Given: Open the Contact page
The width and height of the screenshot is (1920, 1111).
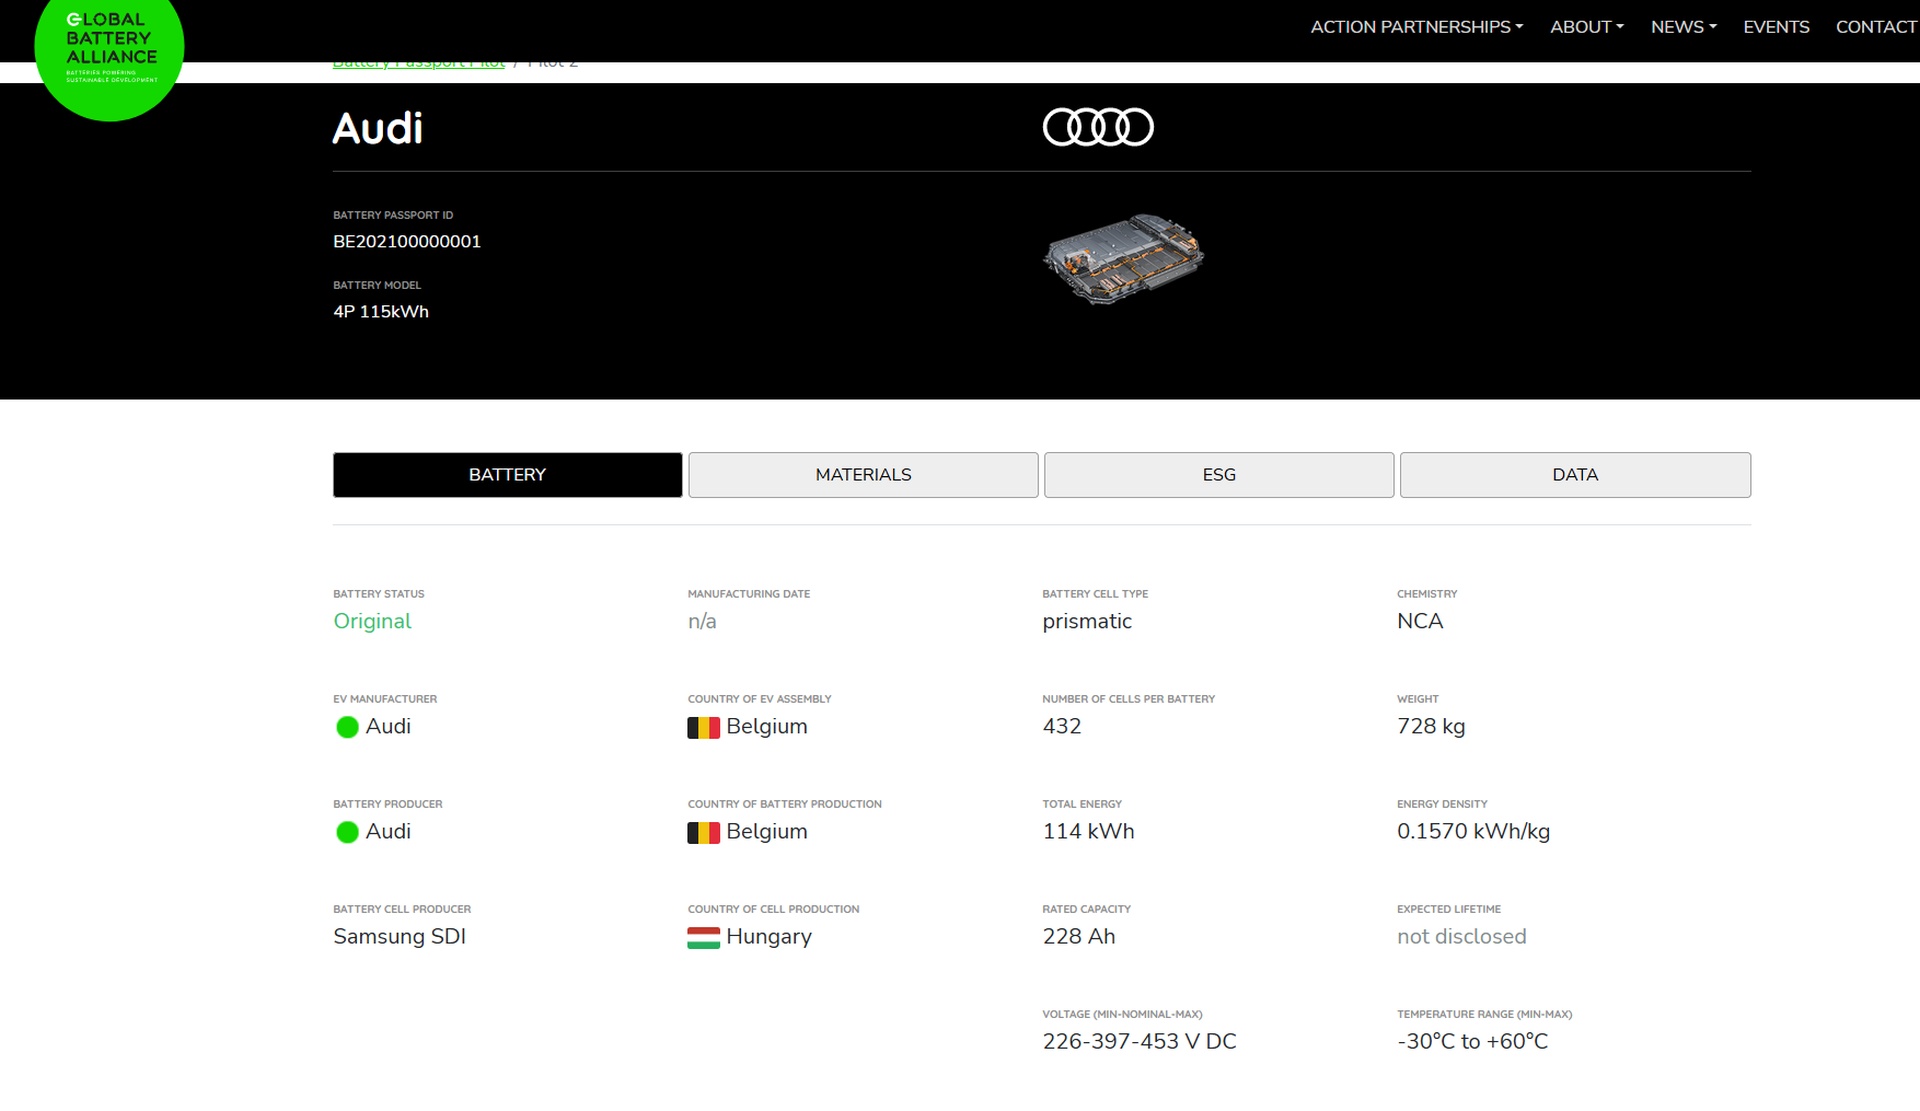Looking at the screenshot, I should [x=1876, y=27].
